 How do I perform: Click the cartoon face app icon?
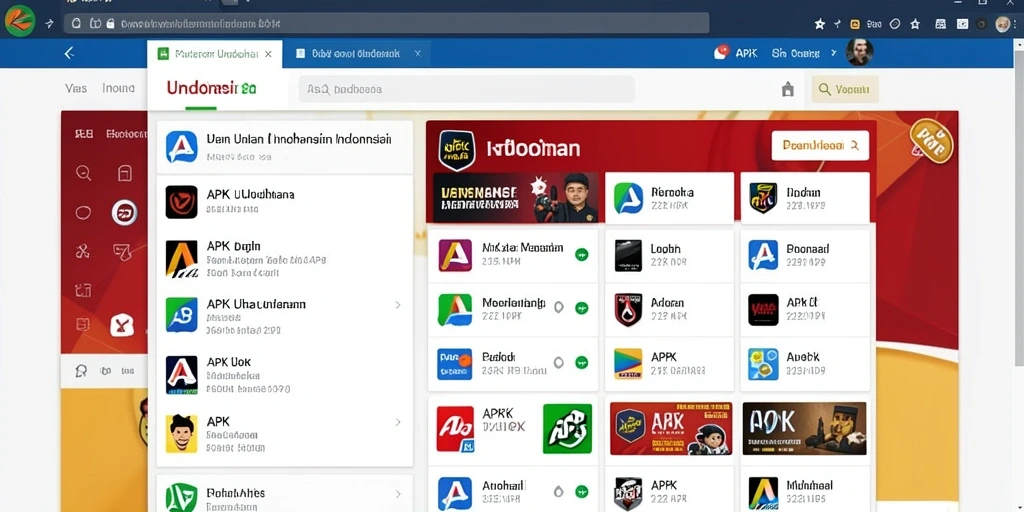click(182, 434)
